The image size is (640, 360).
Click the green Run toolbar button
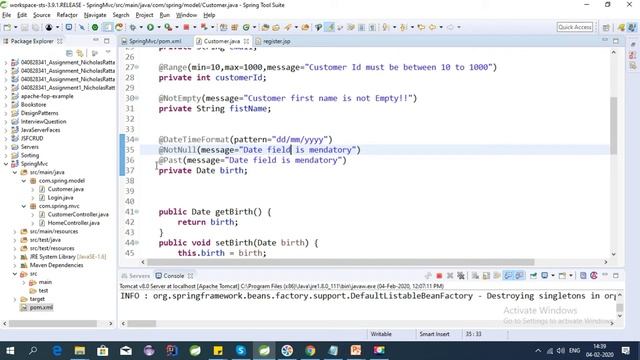[x=150, y=27]
